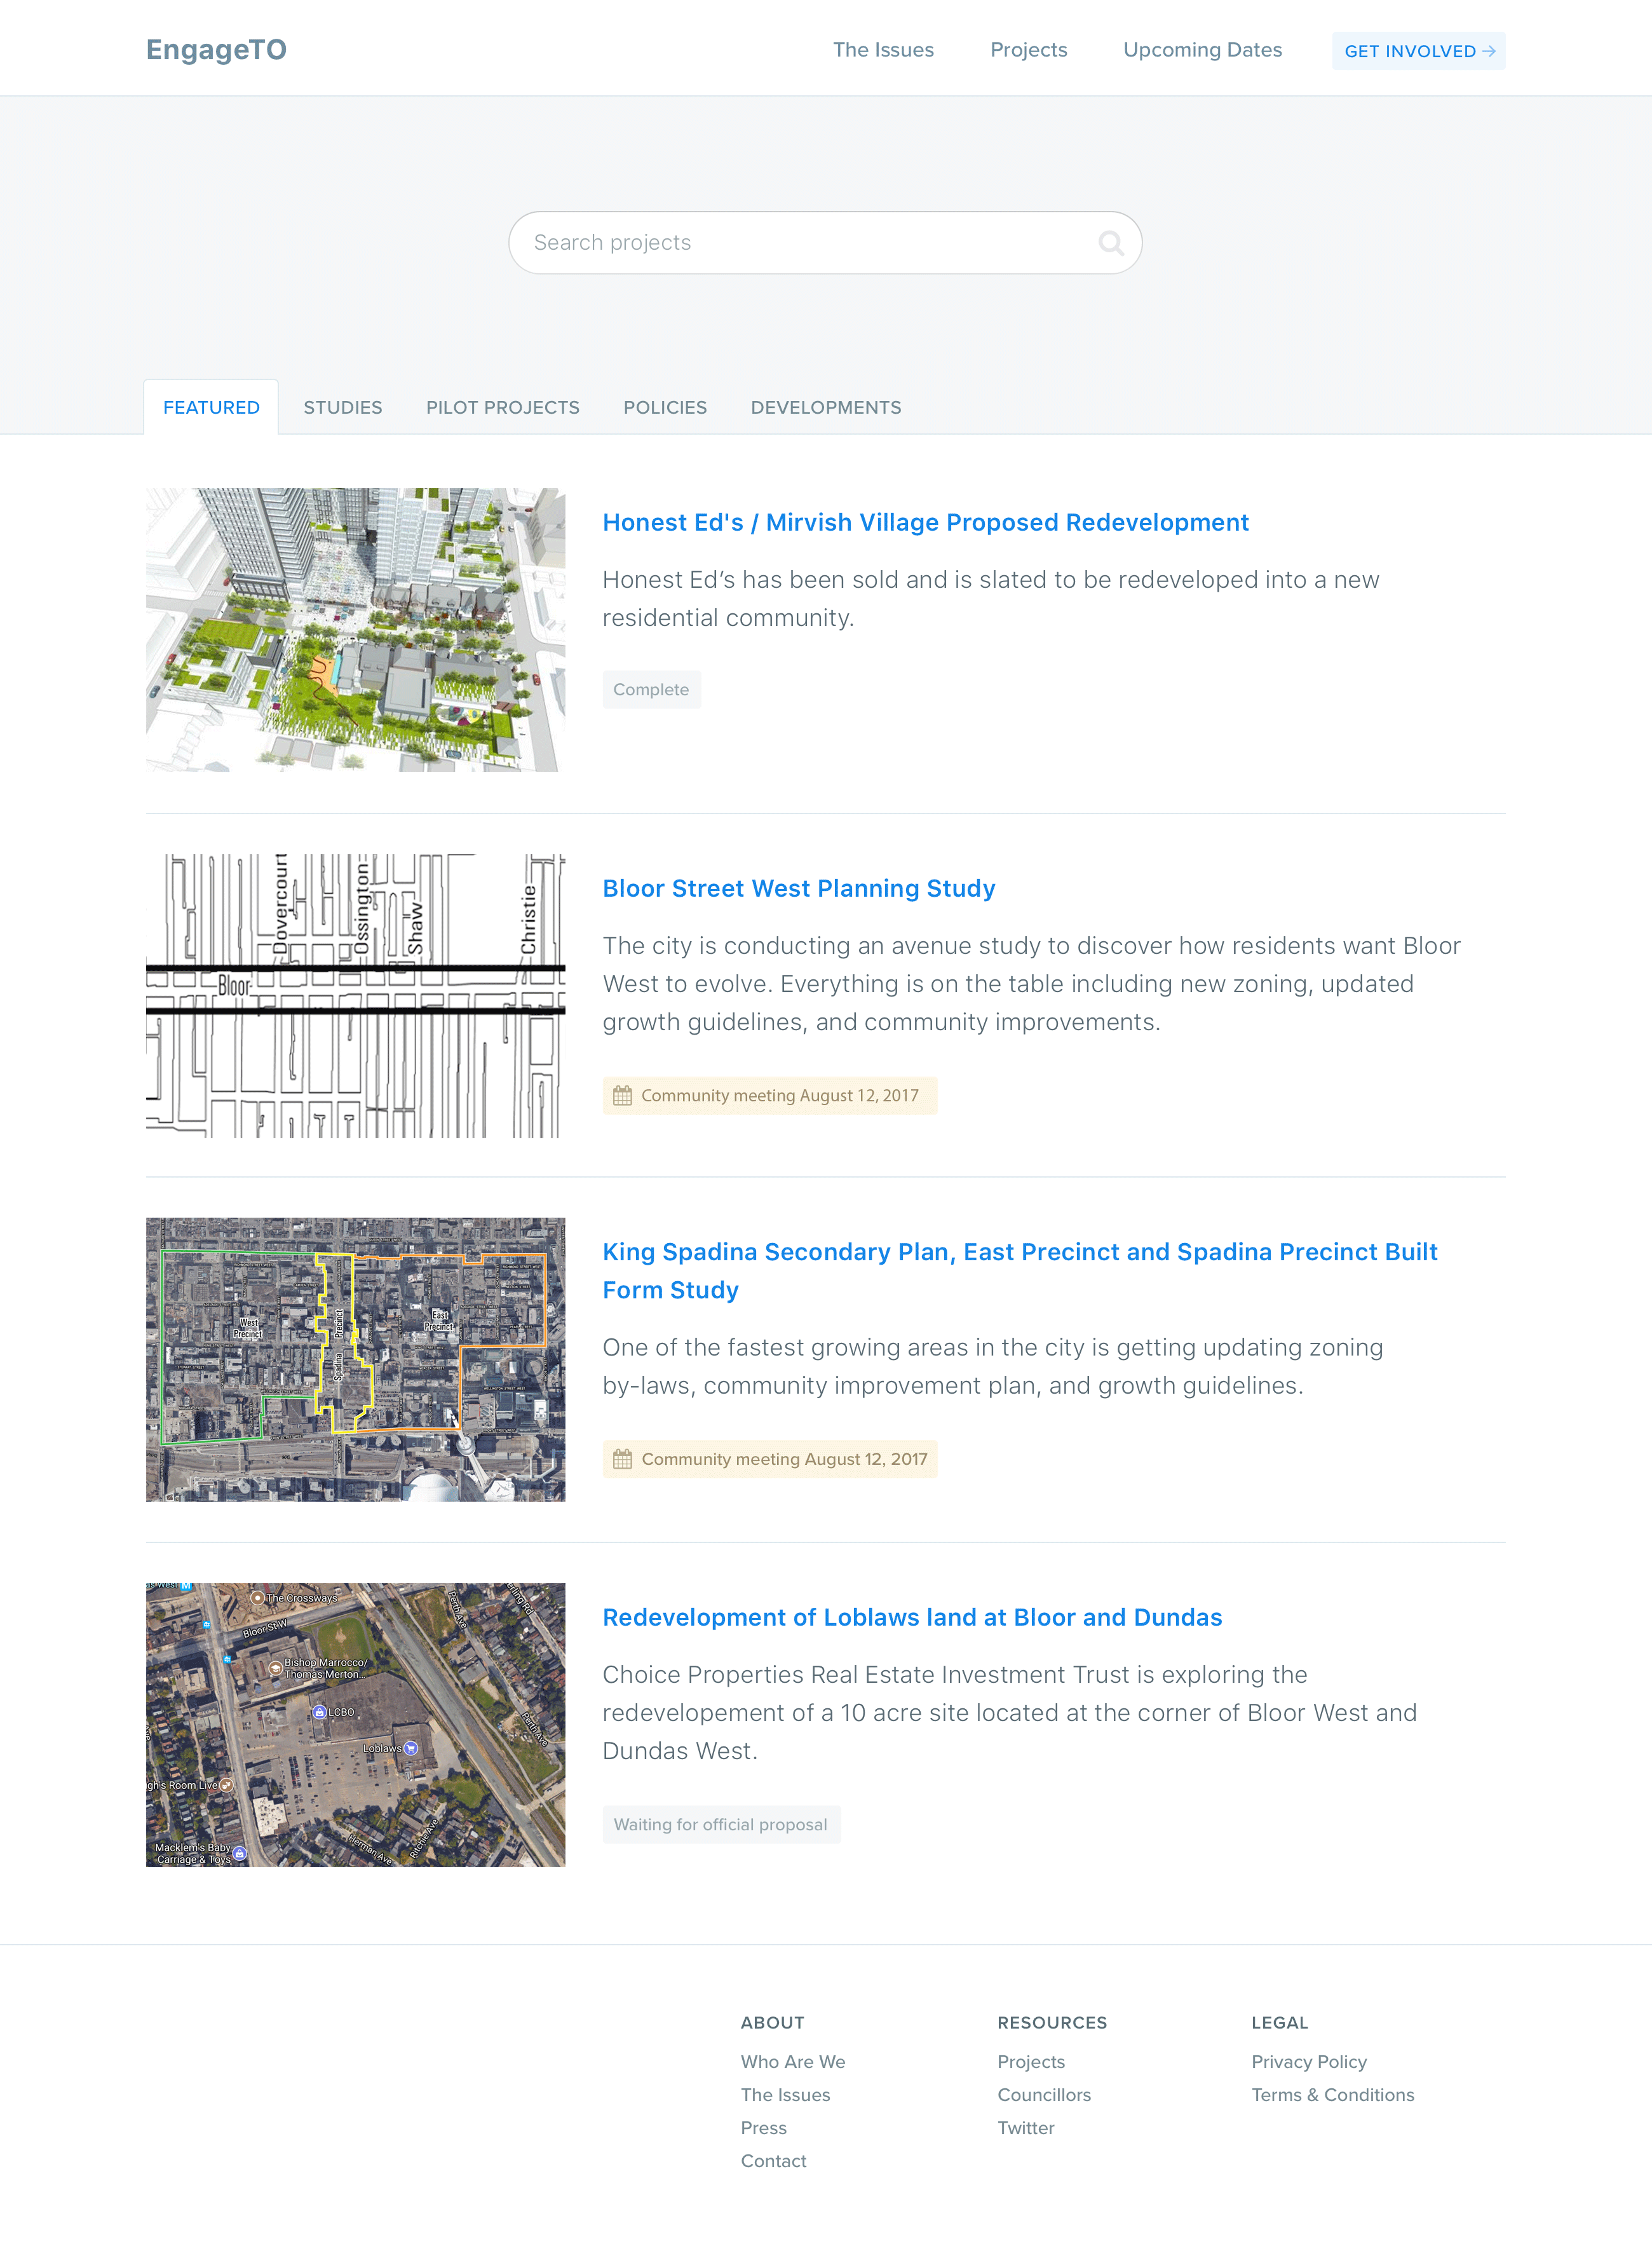Switch to the Pilot Projects tab

[503, 407]
